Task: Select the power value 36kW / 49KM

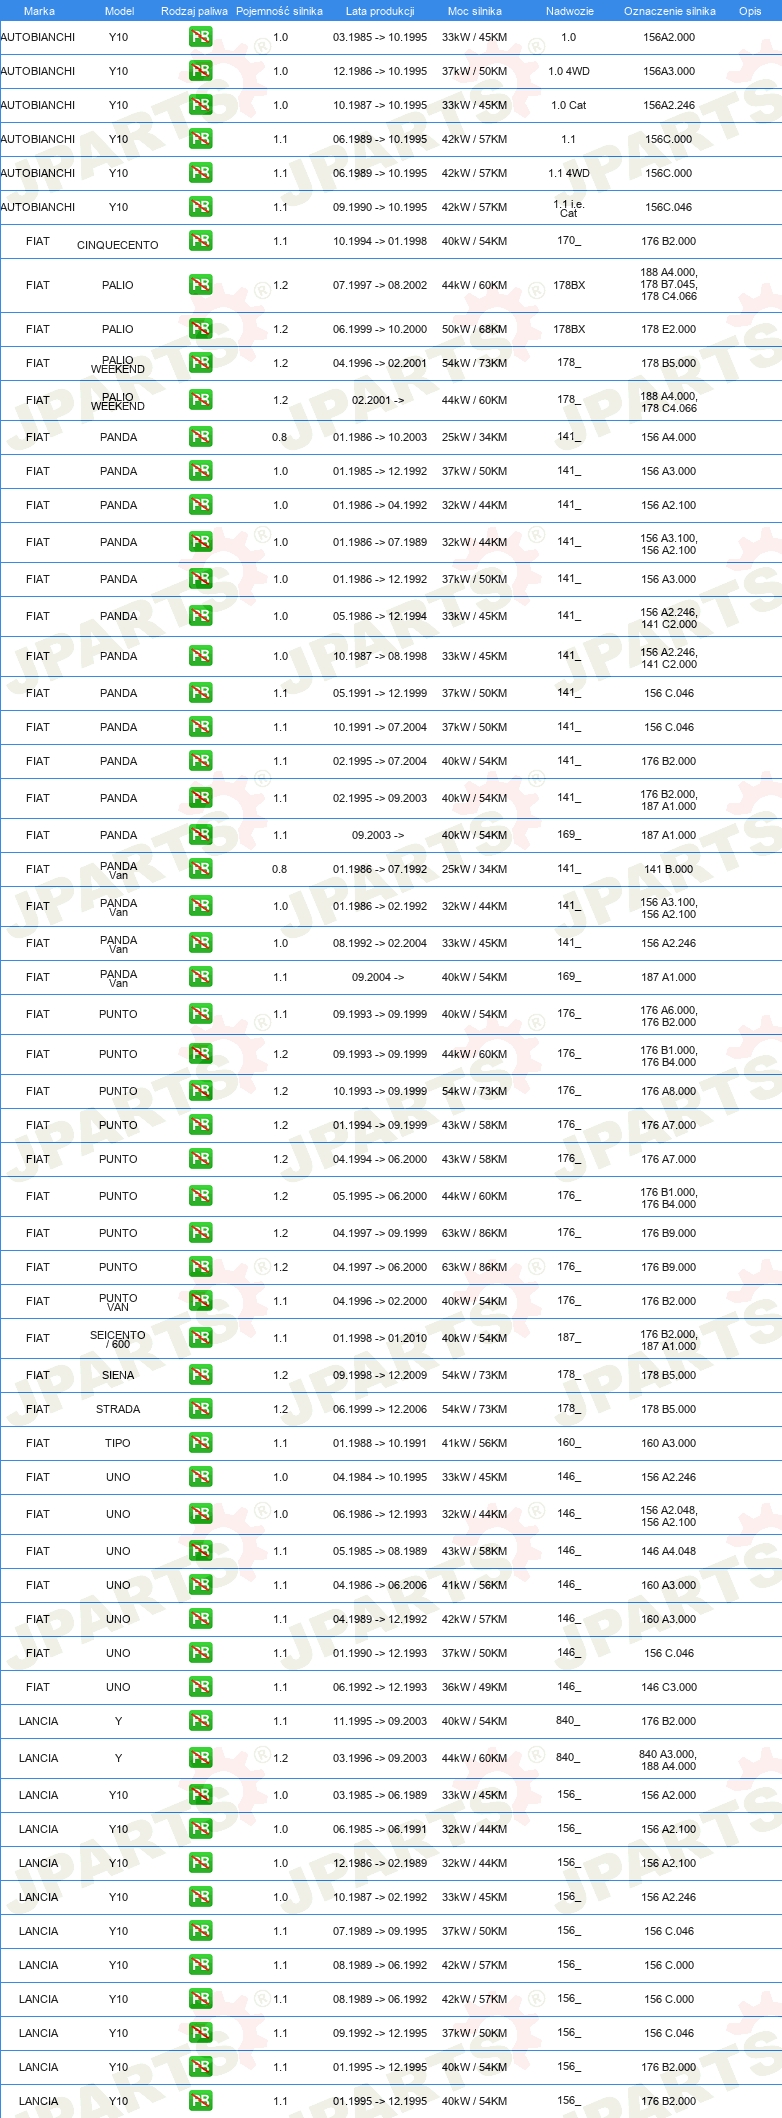Action: click(x=475, y=1687)
